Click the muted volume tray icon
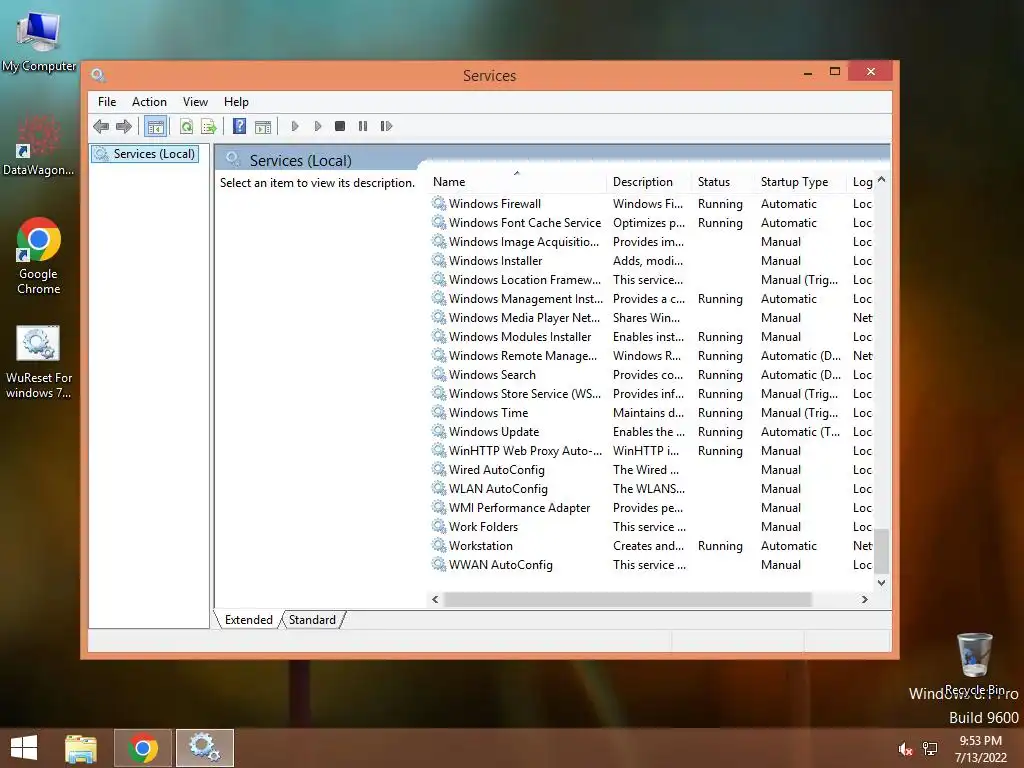The height and width of the screenshot is (768, 1024). point(904,749)
